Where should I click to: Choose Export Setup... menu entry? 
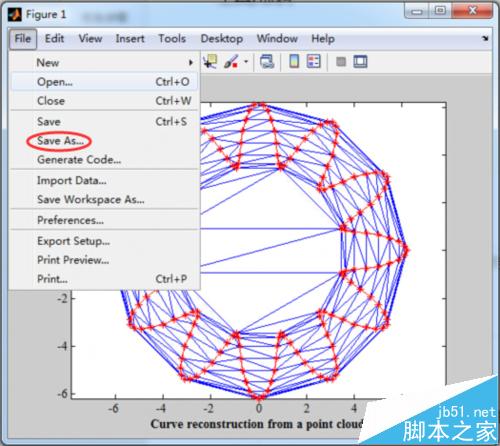click(x=104, y=241)
